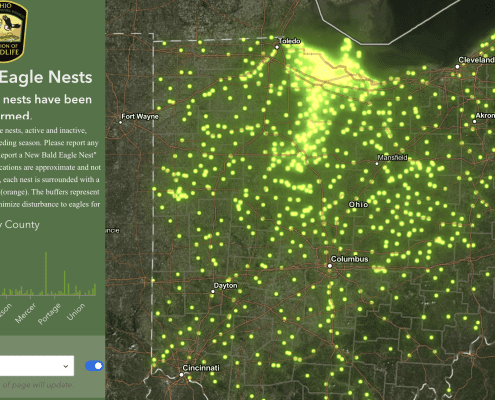
Task: Click the Fort Wayne city marker
Action: point(121,122)
